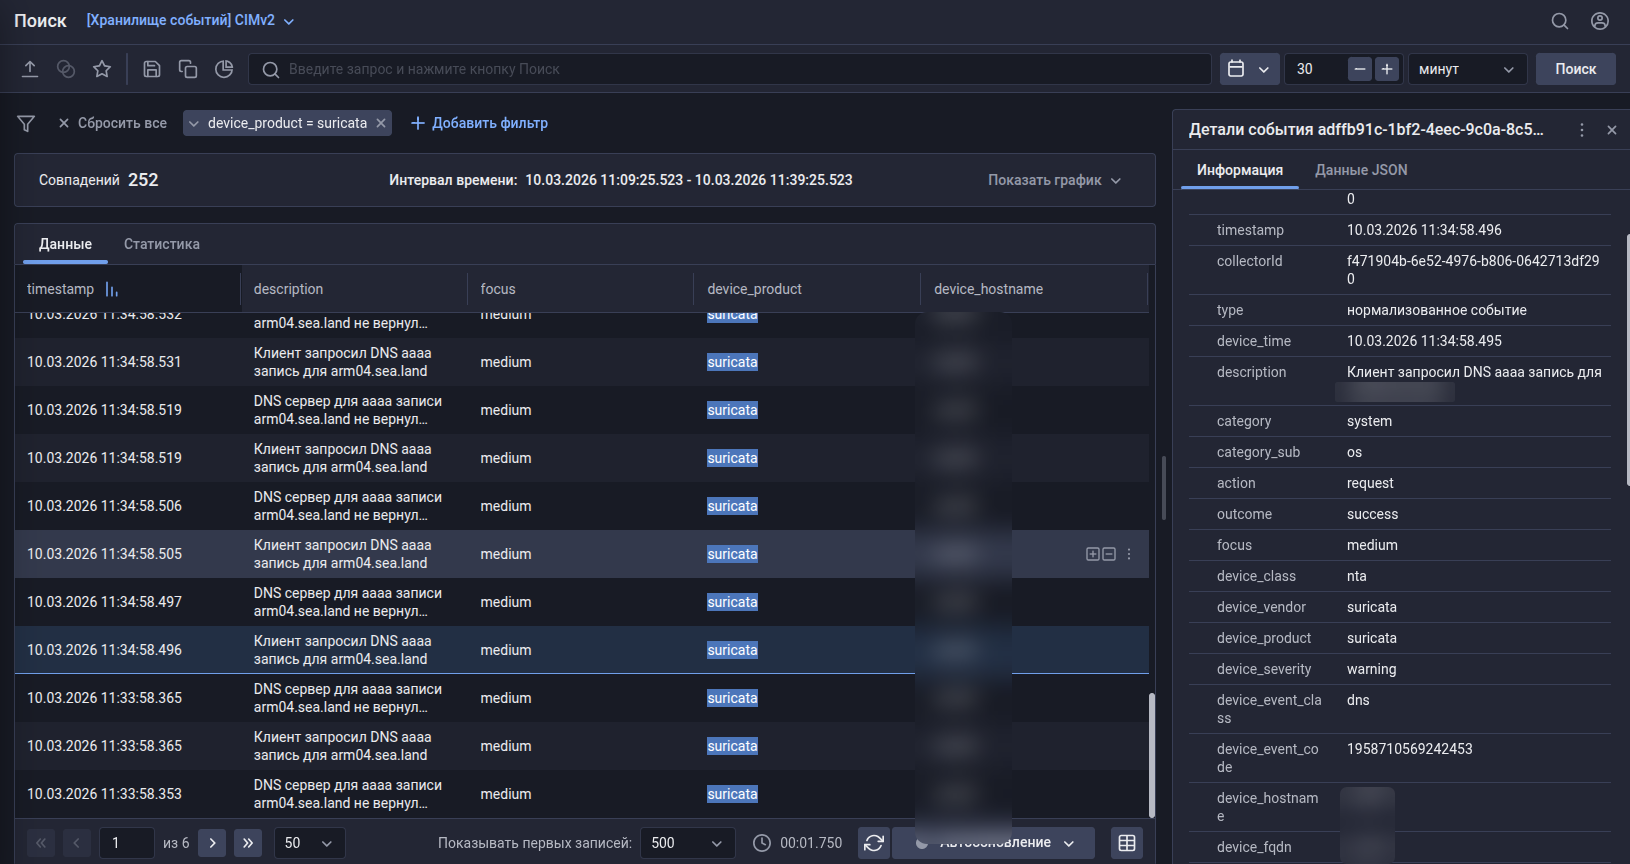
Task: Save the query with the floppy icon
Action: click(x=152, y=69)
